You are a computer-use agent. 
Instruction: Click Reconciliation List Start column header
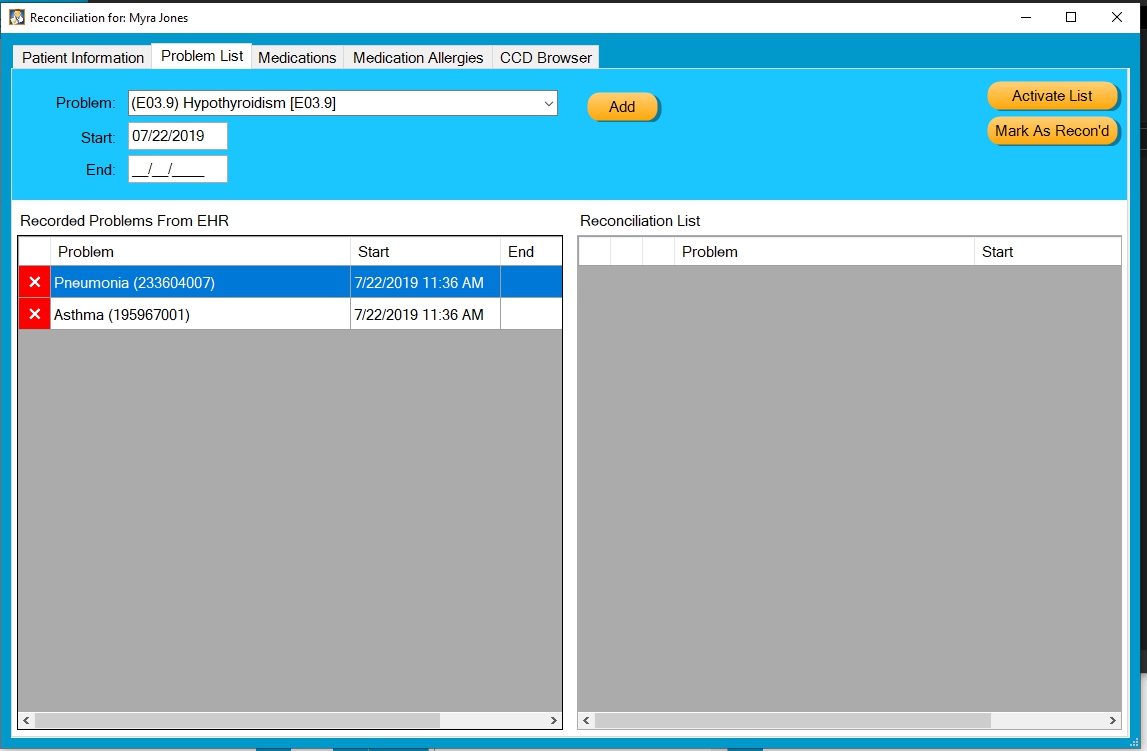1048,252
